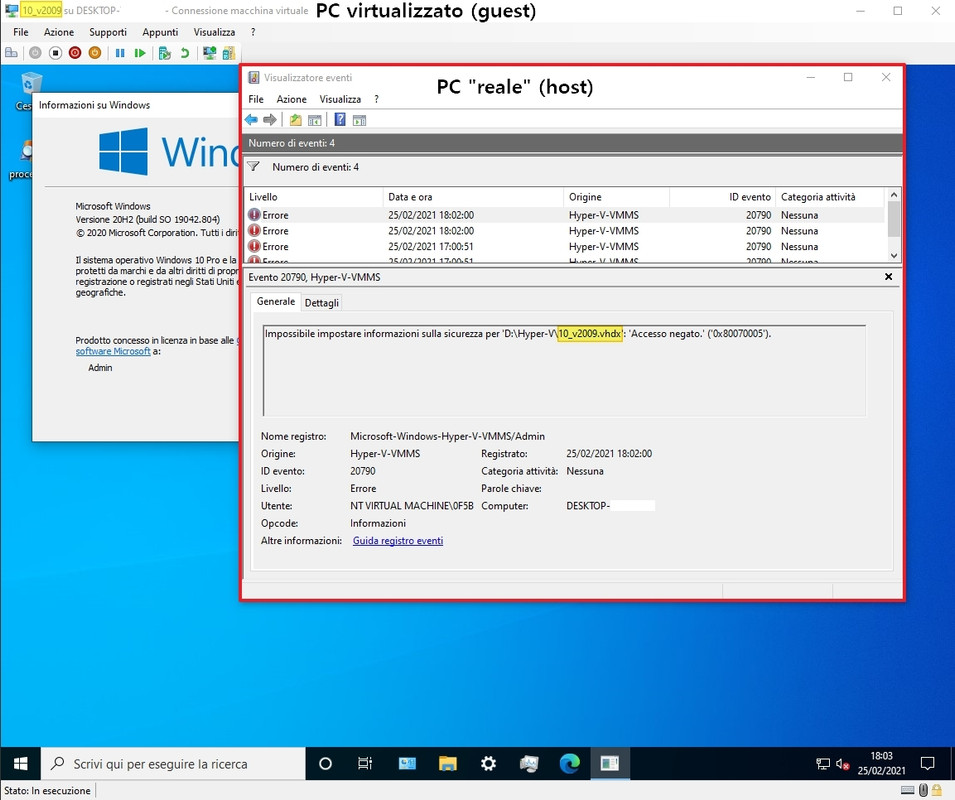Viewport: 955px width, 800px height.
Task: Go back using the Event Viewer blue arrow
Action: (251, 120)
